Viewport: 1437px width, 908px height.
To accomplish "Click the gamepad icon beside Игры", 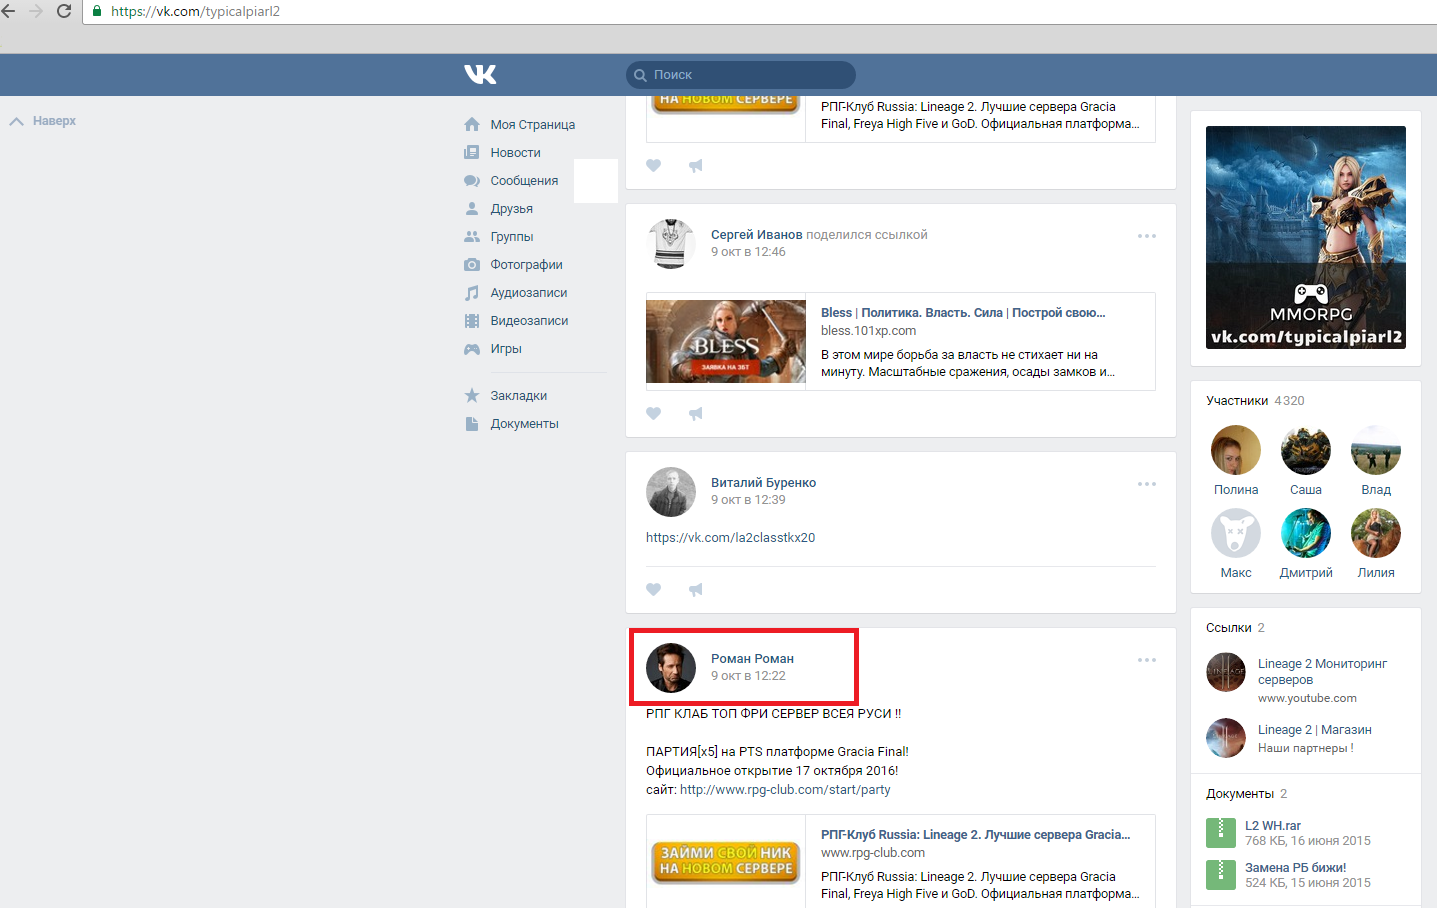I will click(472, 349).
